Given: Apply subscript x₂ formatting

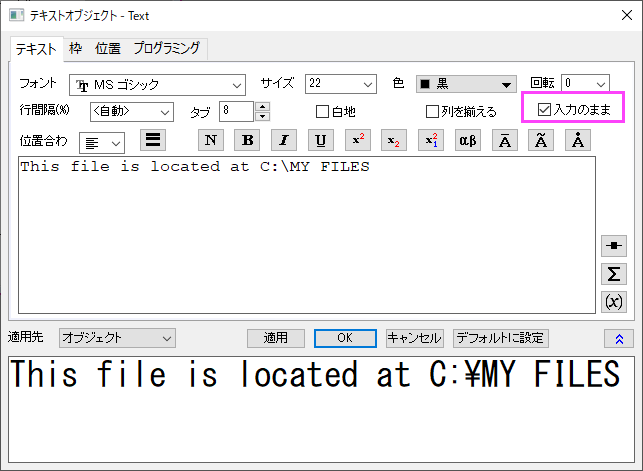Looking at the screenshot, I should pyautogui.click(x=394, y=140).
